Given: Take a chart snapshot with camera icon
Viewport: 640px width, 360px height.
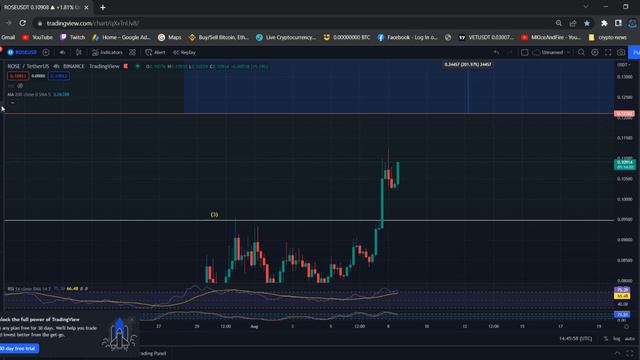Looking at the screenshot, I should (621, 52).
